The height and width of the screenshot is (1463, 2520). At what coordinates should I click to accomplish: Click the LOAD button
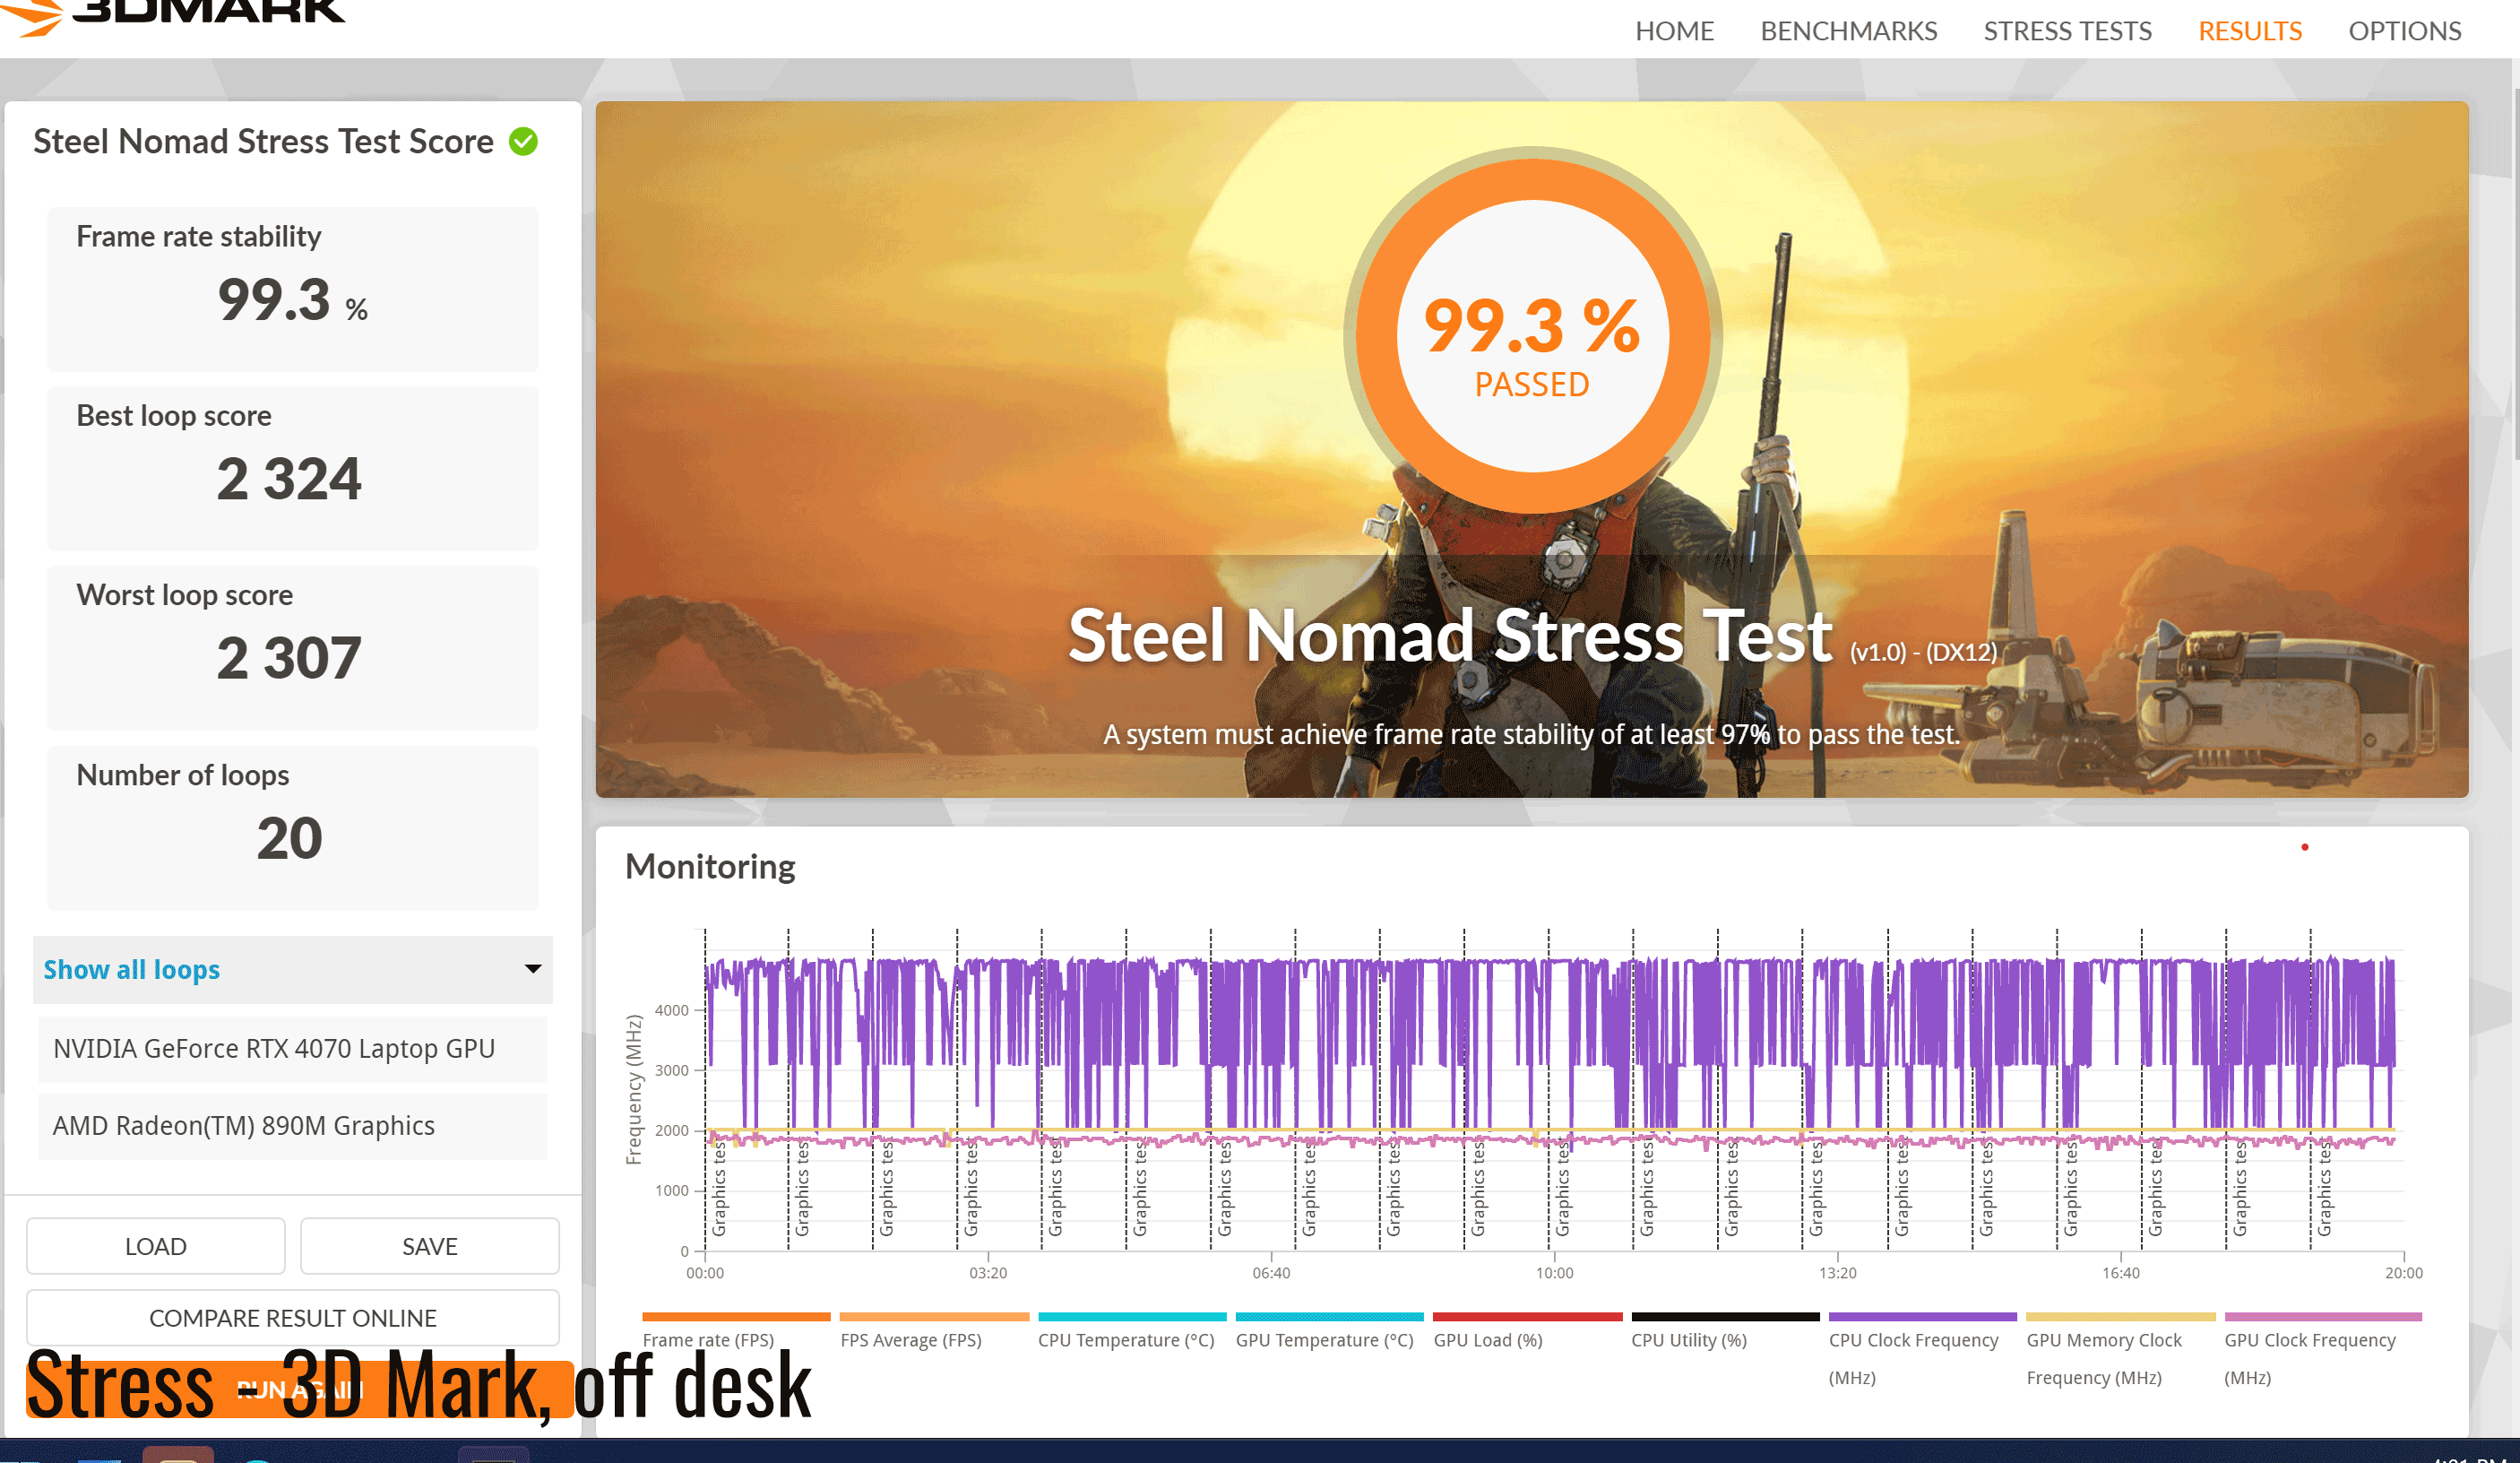pos(155,1246)
